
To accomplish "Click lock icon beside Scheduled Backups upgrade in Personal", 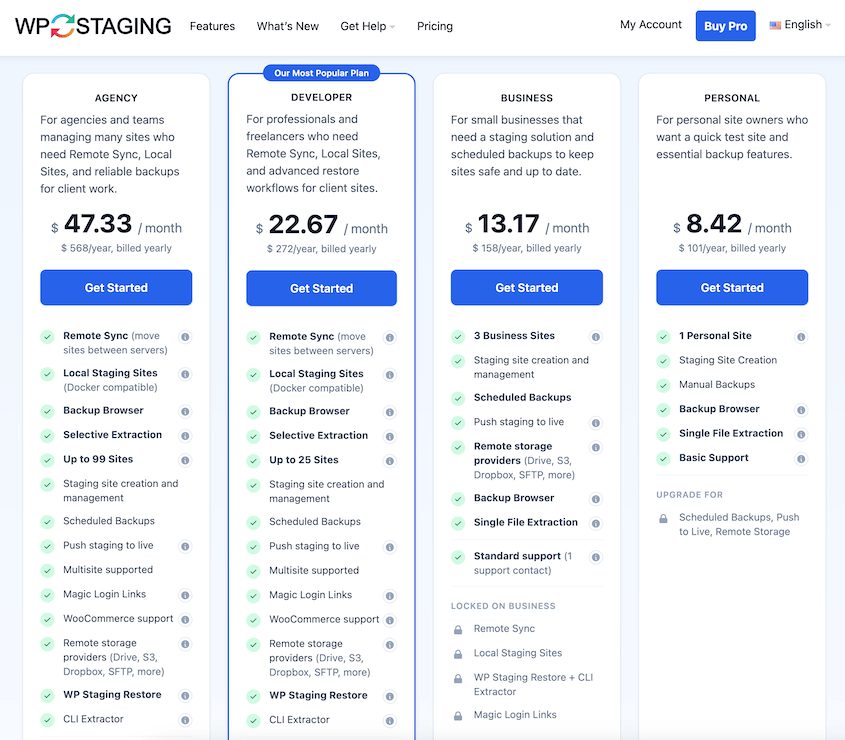I will tap(663, 518).
